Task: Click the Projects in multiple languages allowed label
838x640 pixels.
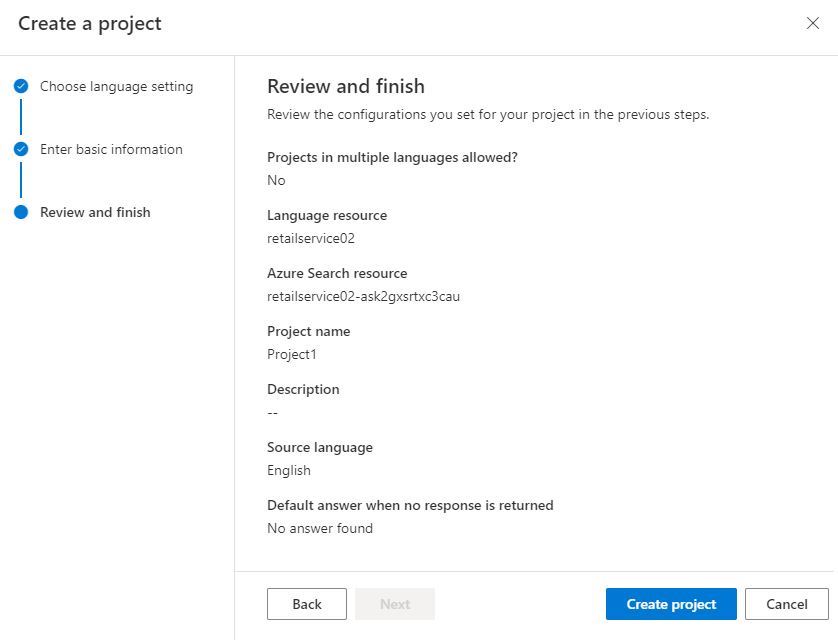Action: coord(392,157)
